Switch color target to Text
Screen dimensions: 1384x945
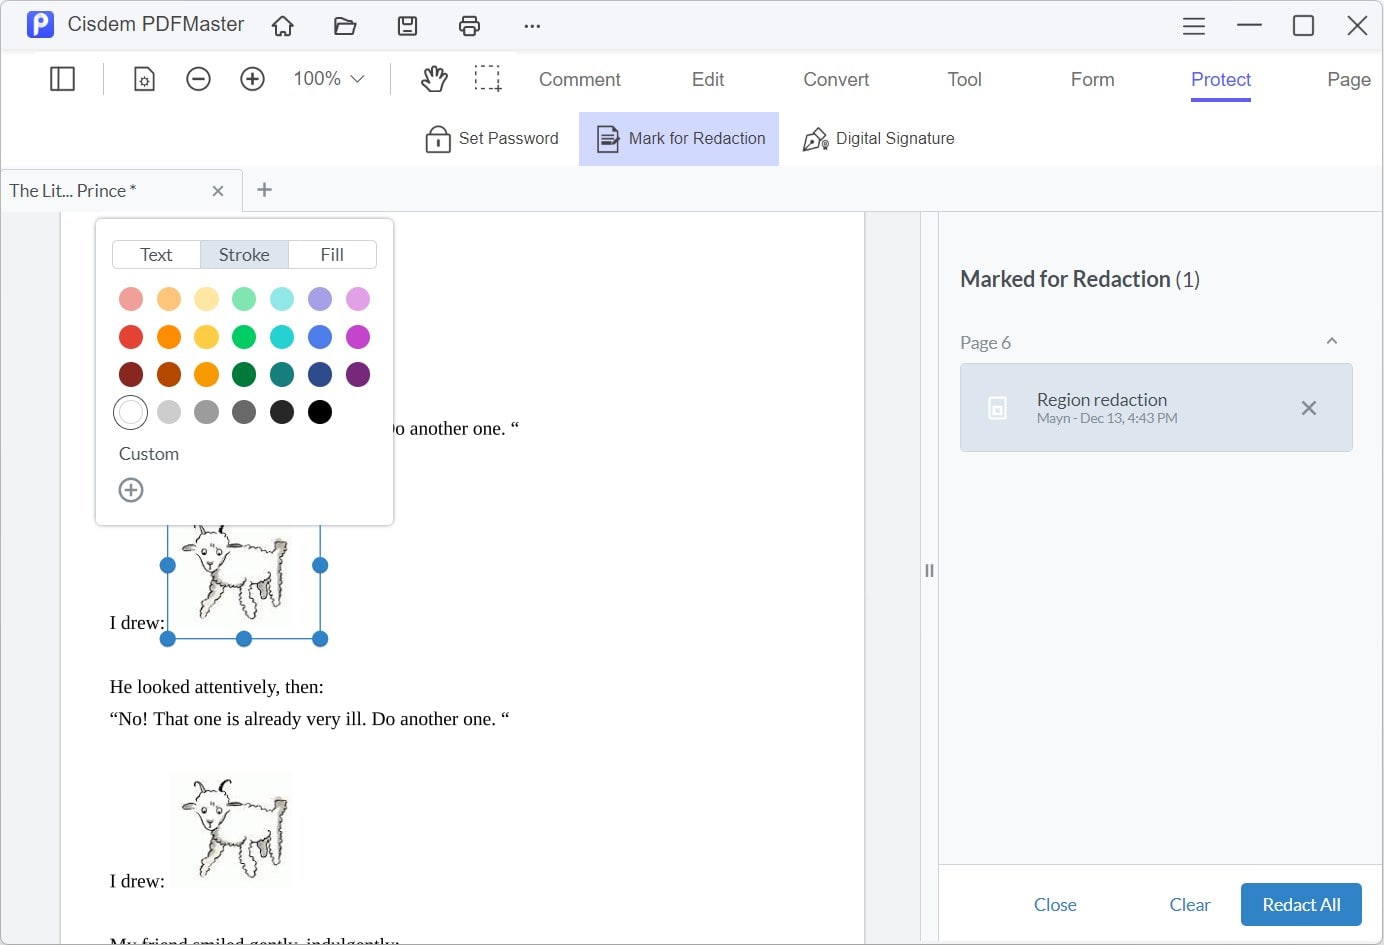point(156,254)
